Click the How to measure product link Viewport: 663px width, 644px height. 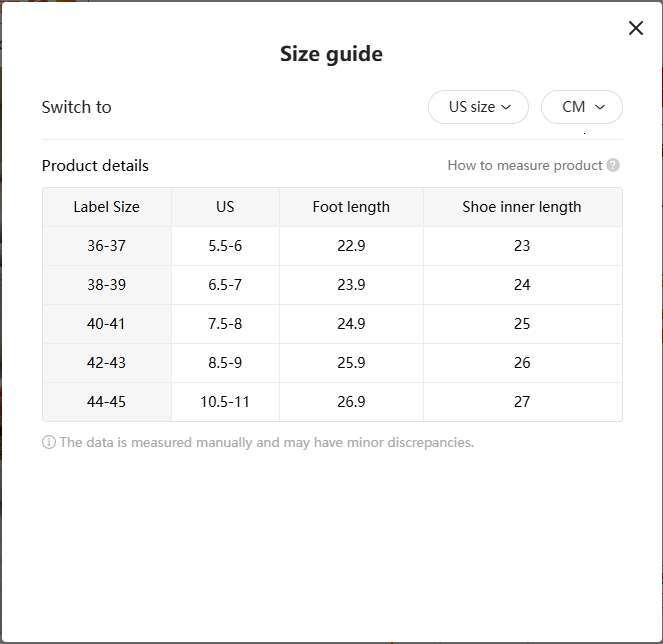tap(524, 165)
